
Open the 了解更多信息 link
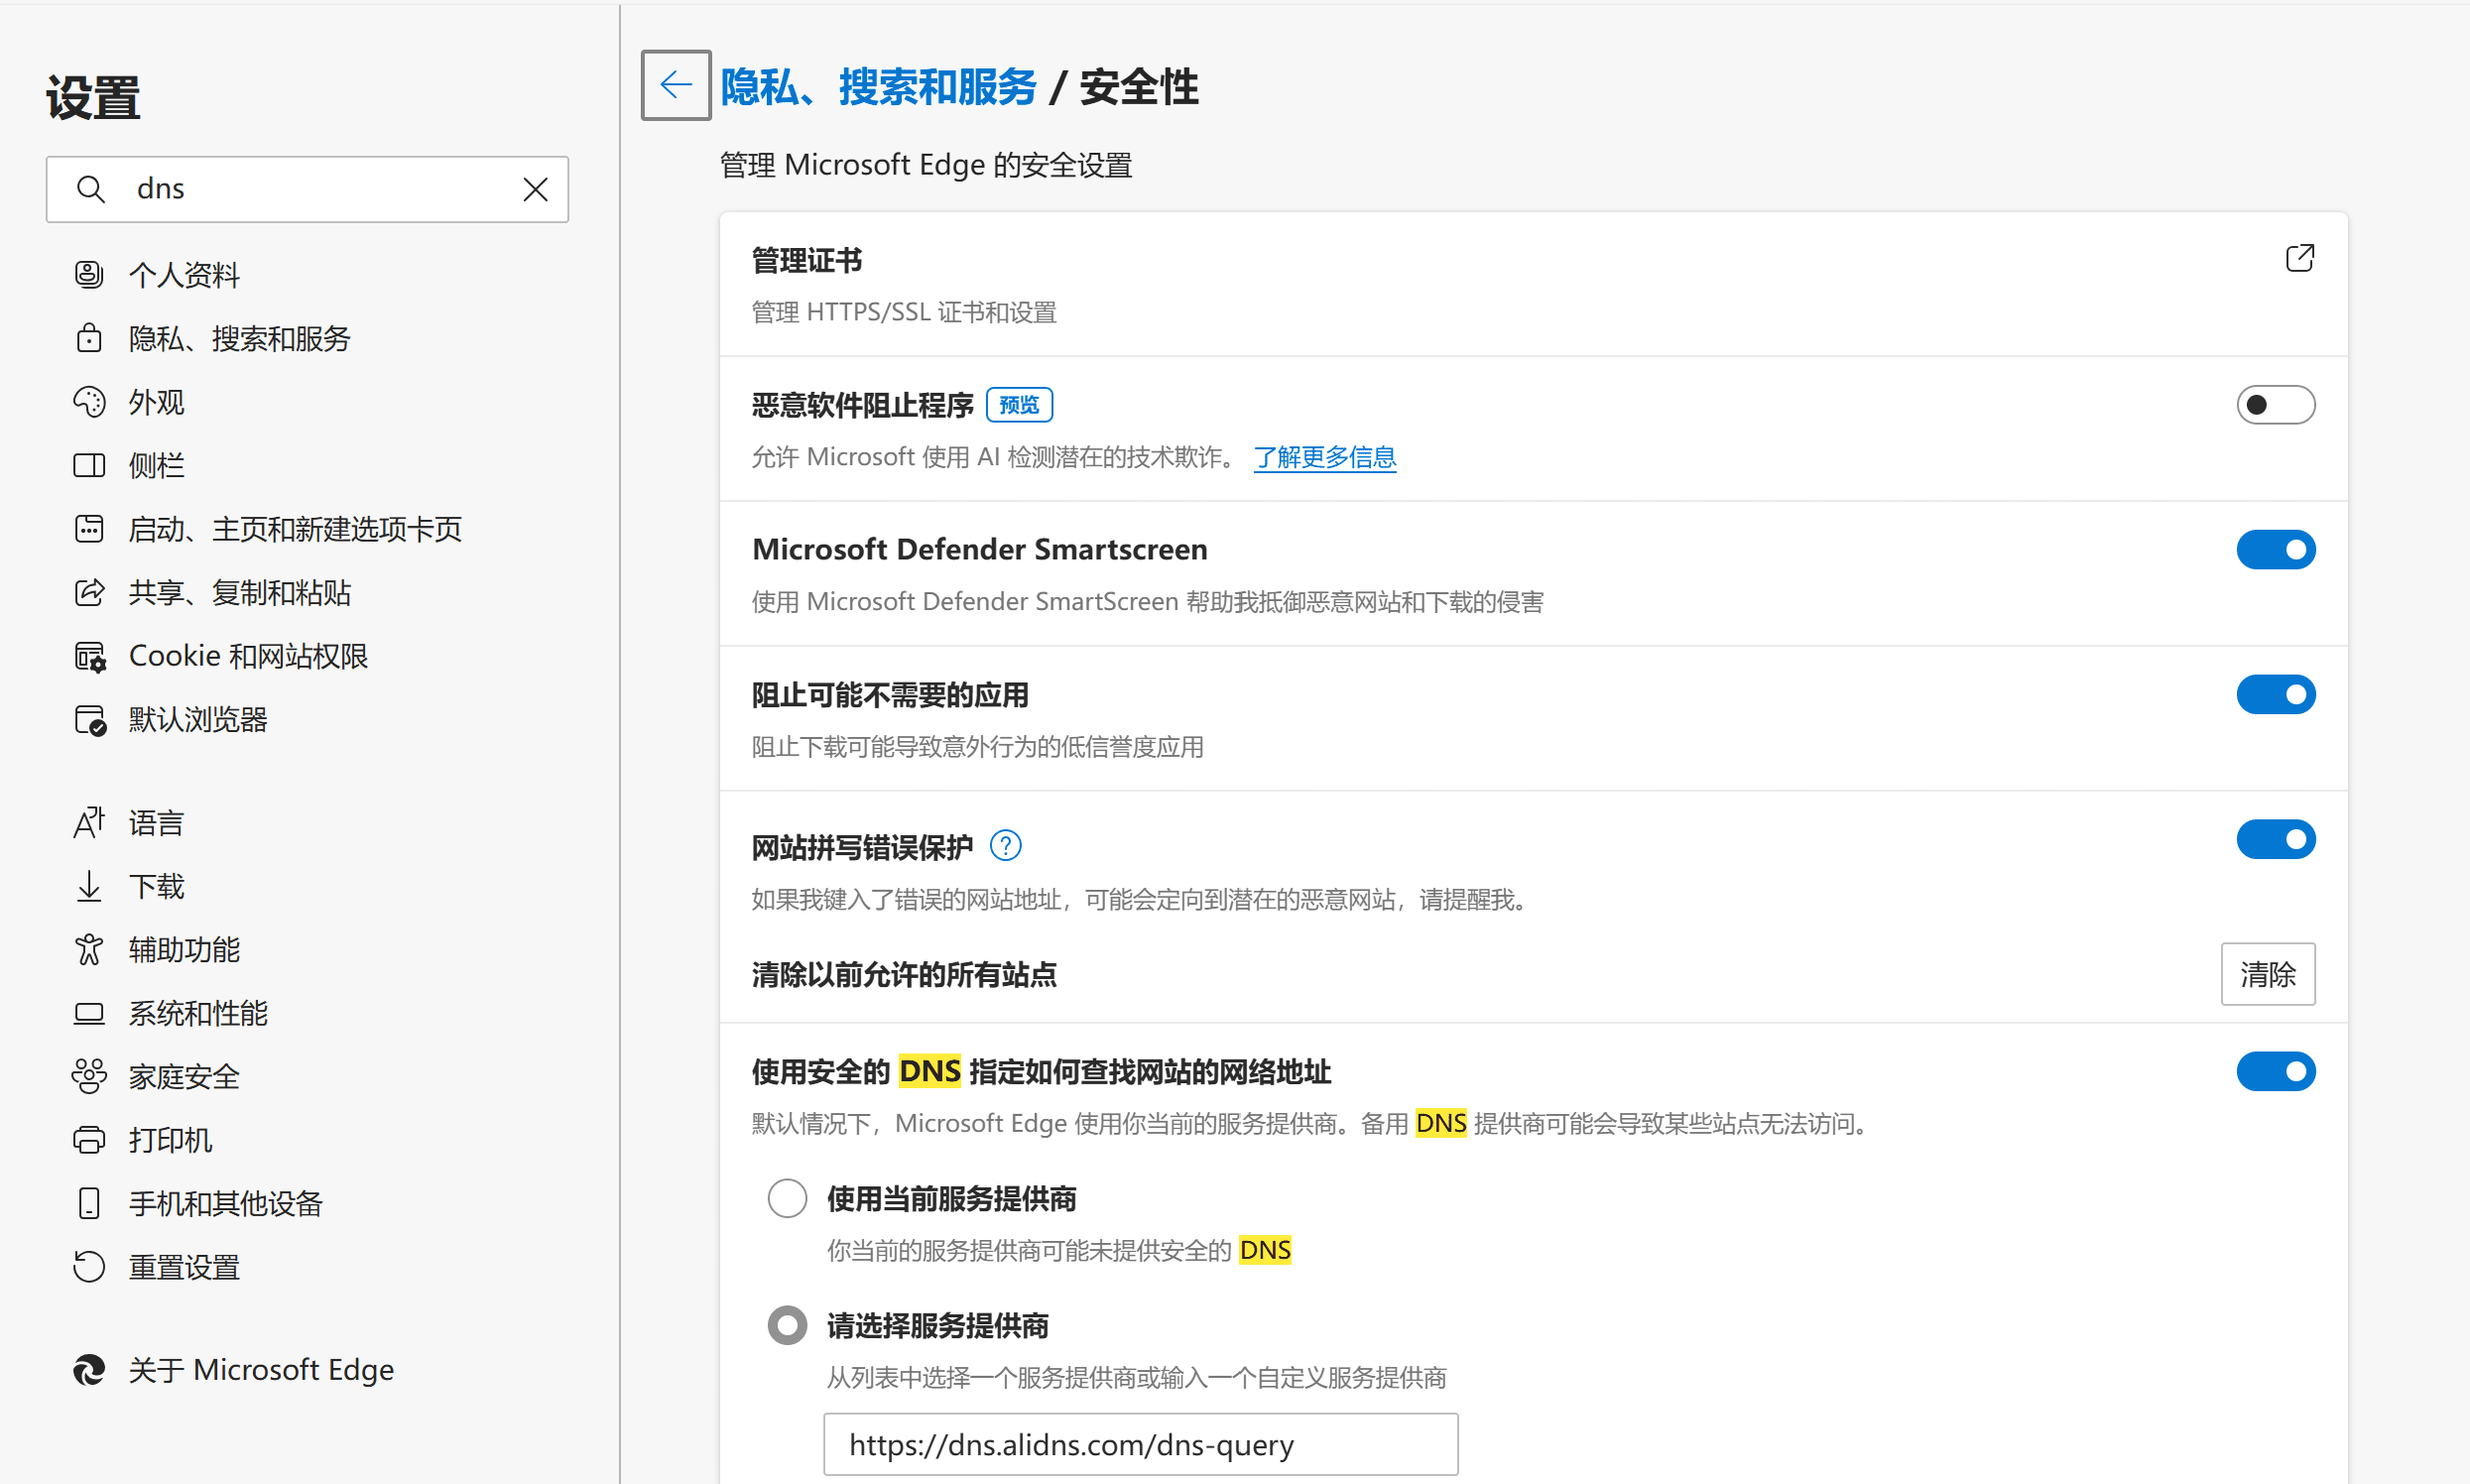1324,457
